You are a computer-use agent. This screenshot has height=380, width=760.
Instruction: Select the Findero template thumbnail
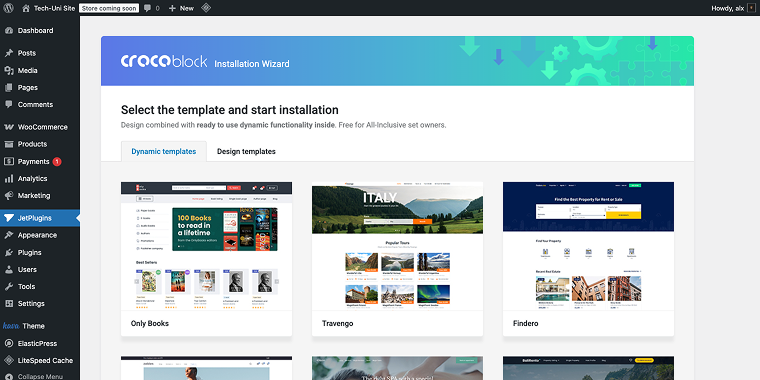pyautogui.click(x=588, y=246)
